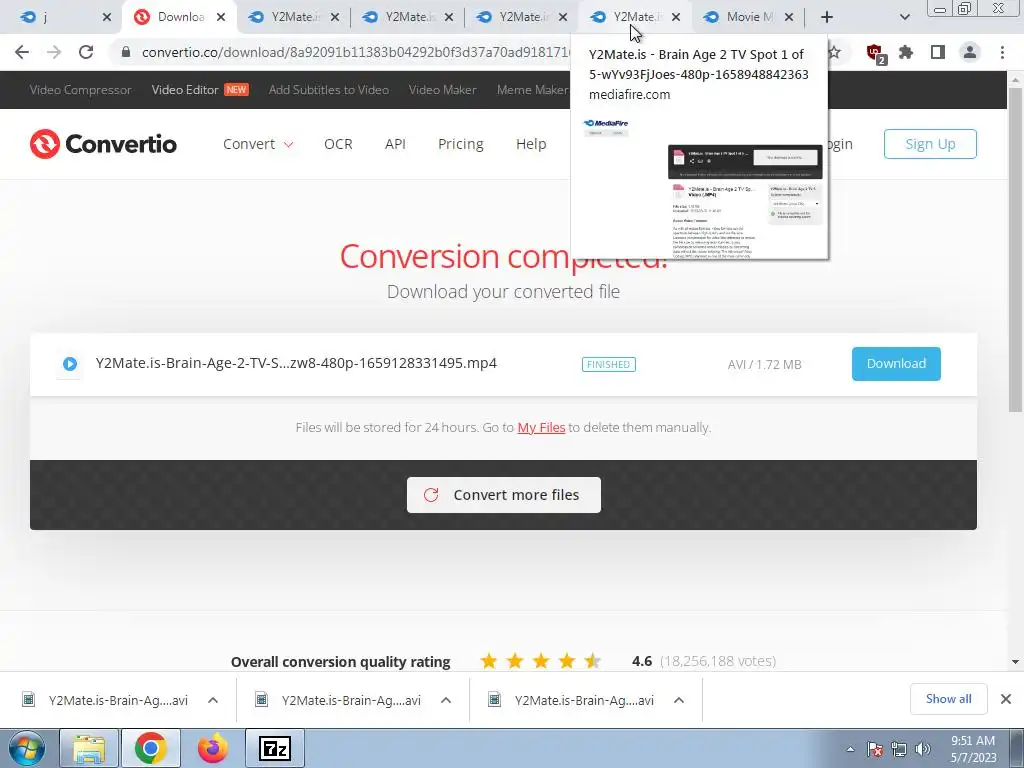Image resolution: width=1024 pixels, height=768 pixels.
Task: Click the play icon beside the mp4 file
Action: click(x=70, y=364)
